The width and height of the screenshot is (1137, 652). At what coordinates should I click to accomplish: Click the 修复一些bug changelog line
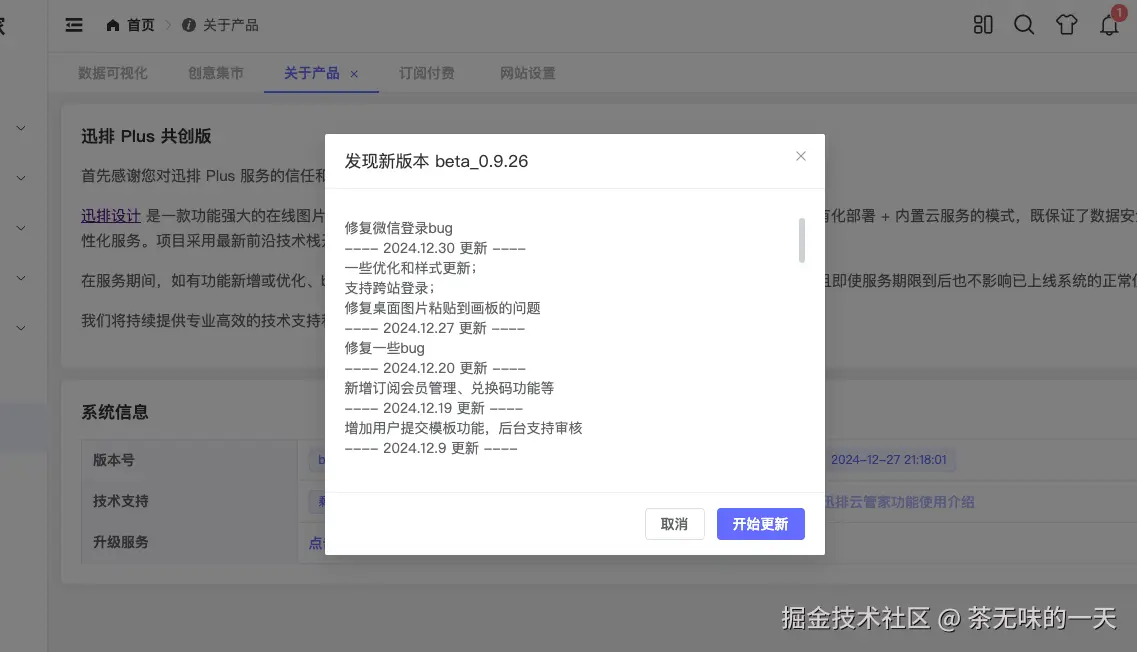[x=384, y=348]
